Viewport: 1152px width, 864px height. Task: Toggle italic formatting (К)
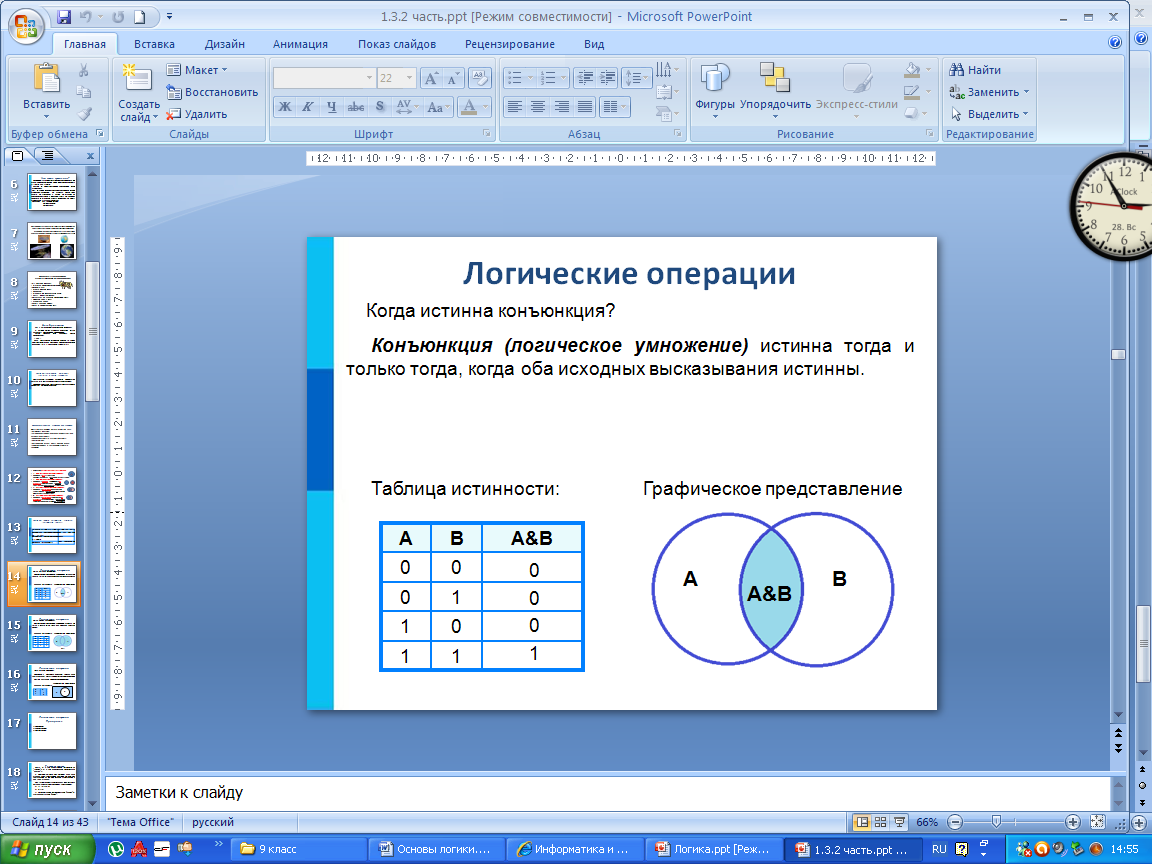coord(308,107)
